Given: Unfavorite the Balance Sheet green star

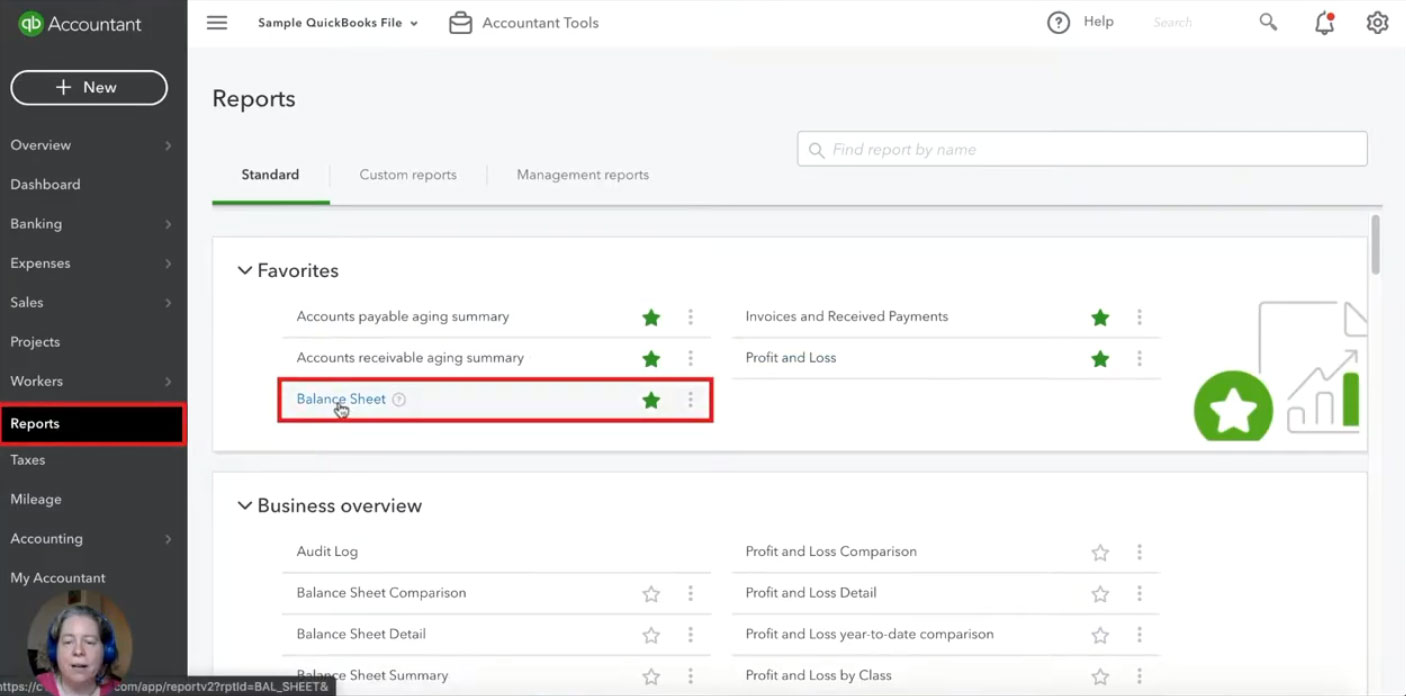Looking at the screenshot, I should pos(651,400).
